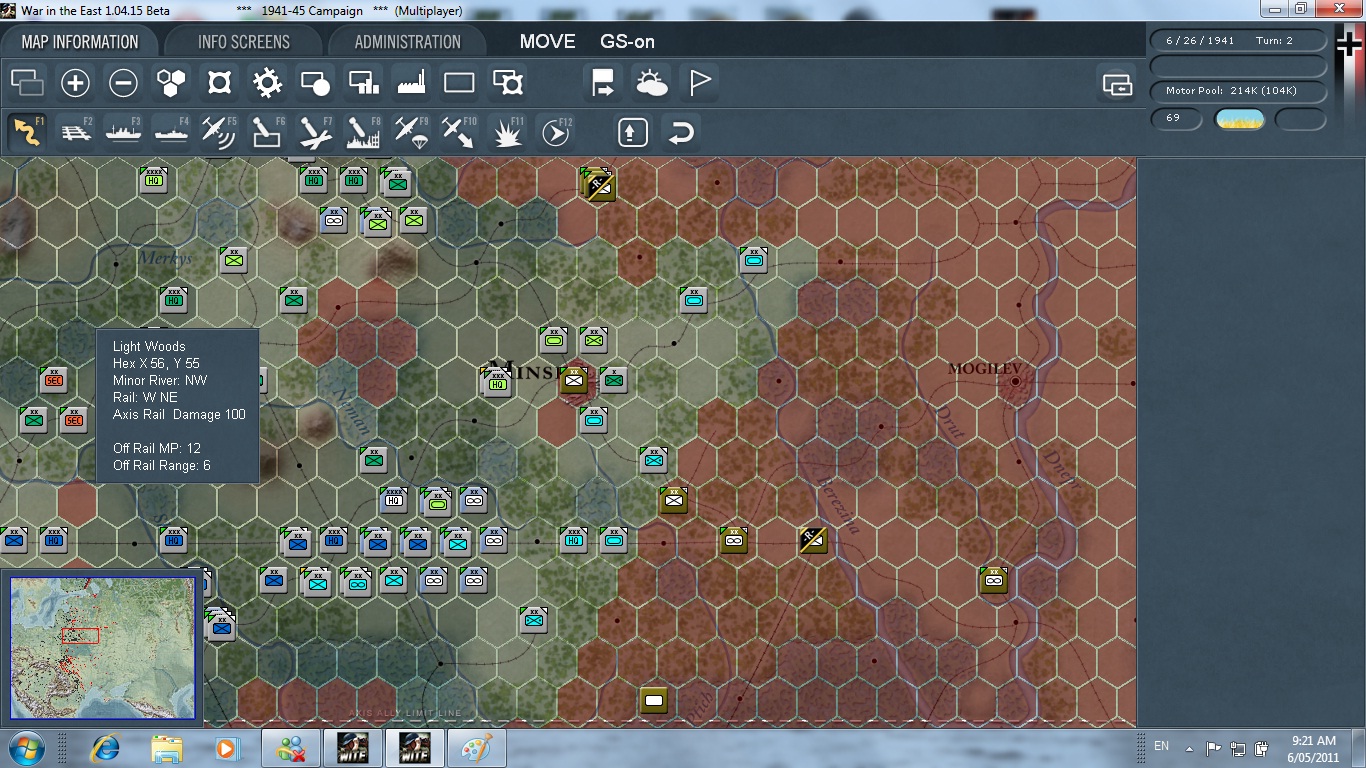Image resolution: width=1366 pixels, height=768 pixels.
Task: Select the olive counter near Axis Ally Limit Line
Action: 654,700
